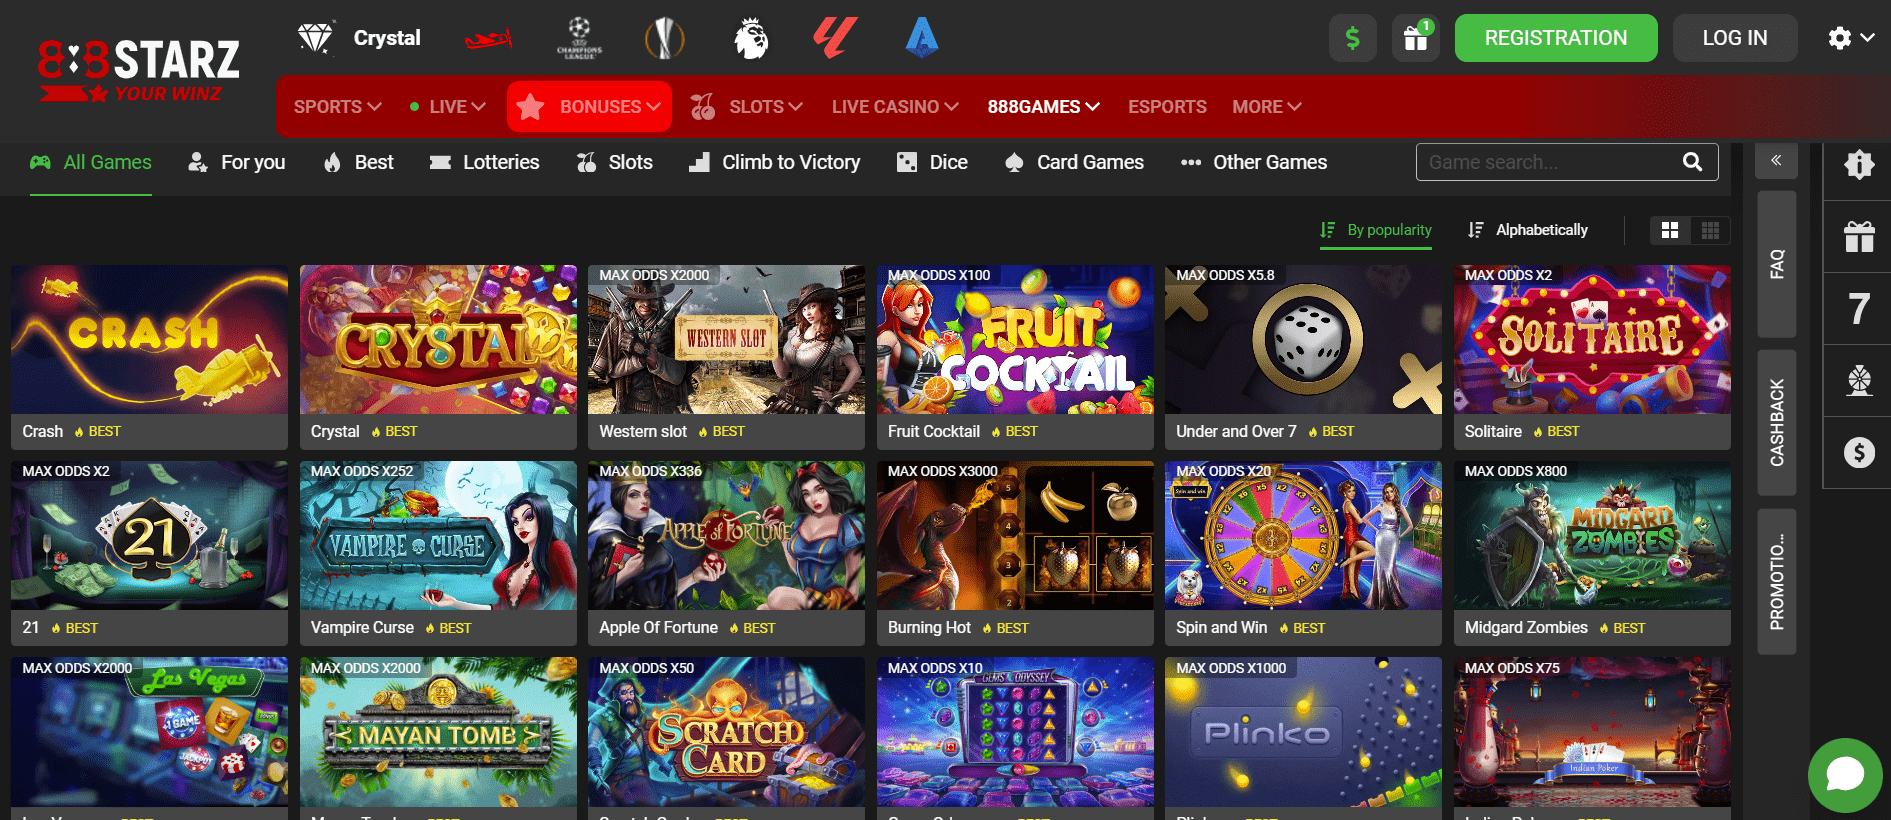Click the REGISTRATION button
This screenshot has width=1891, height=820.
click(x=1556, y=38)
